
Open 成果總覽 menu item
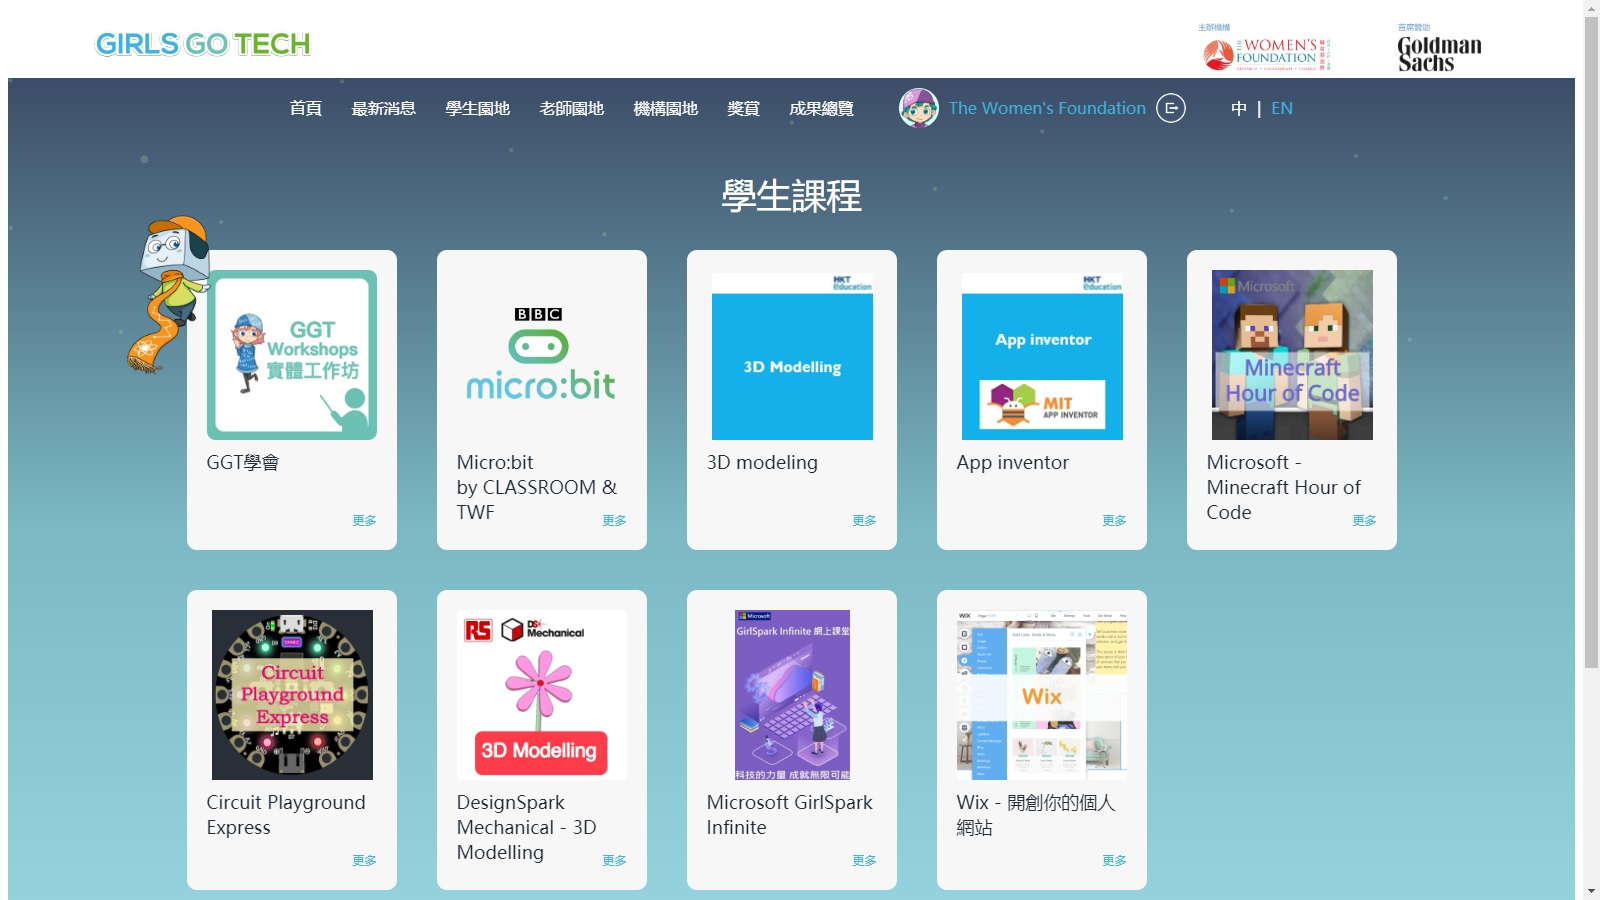822,108
